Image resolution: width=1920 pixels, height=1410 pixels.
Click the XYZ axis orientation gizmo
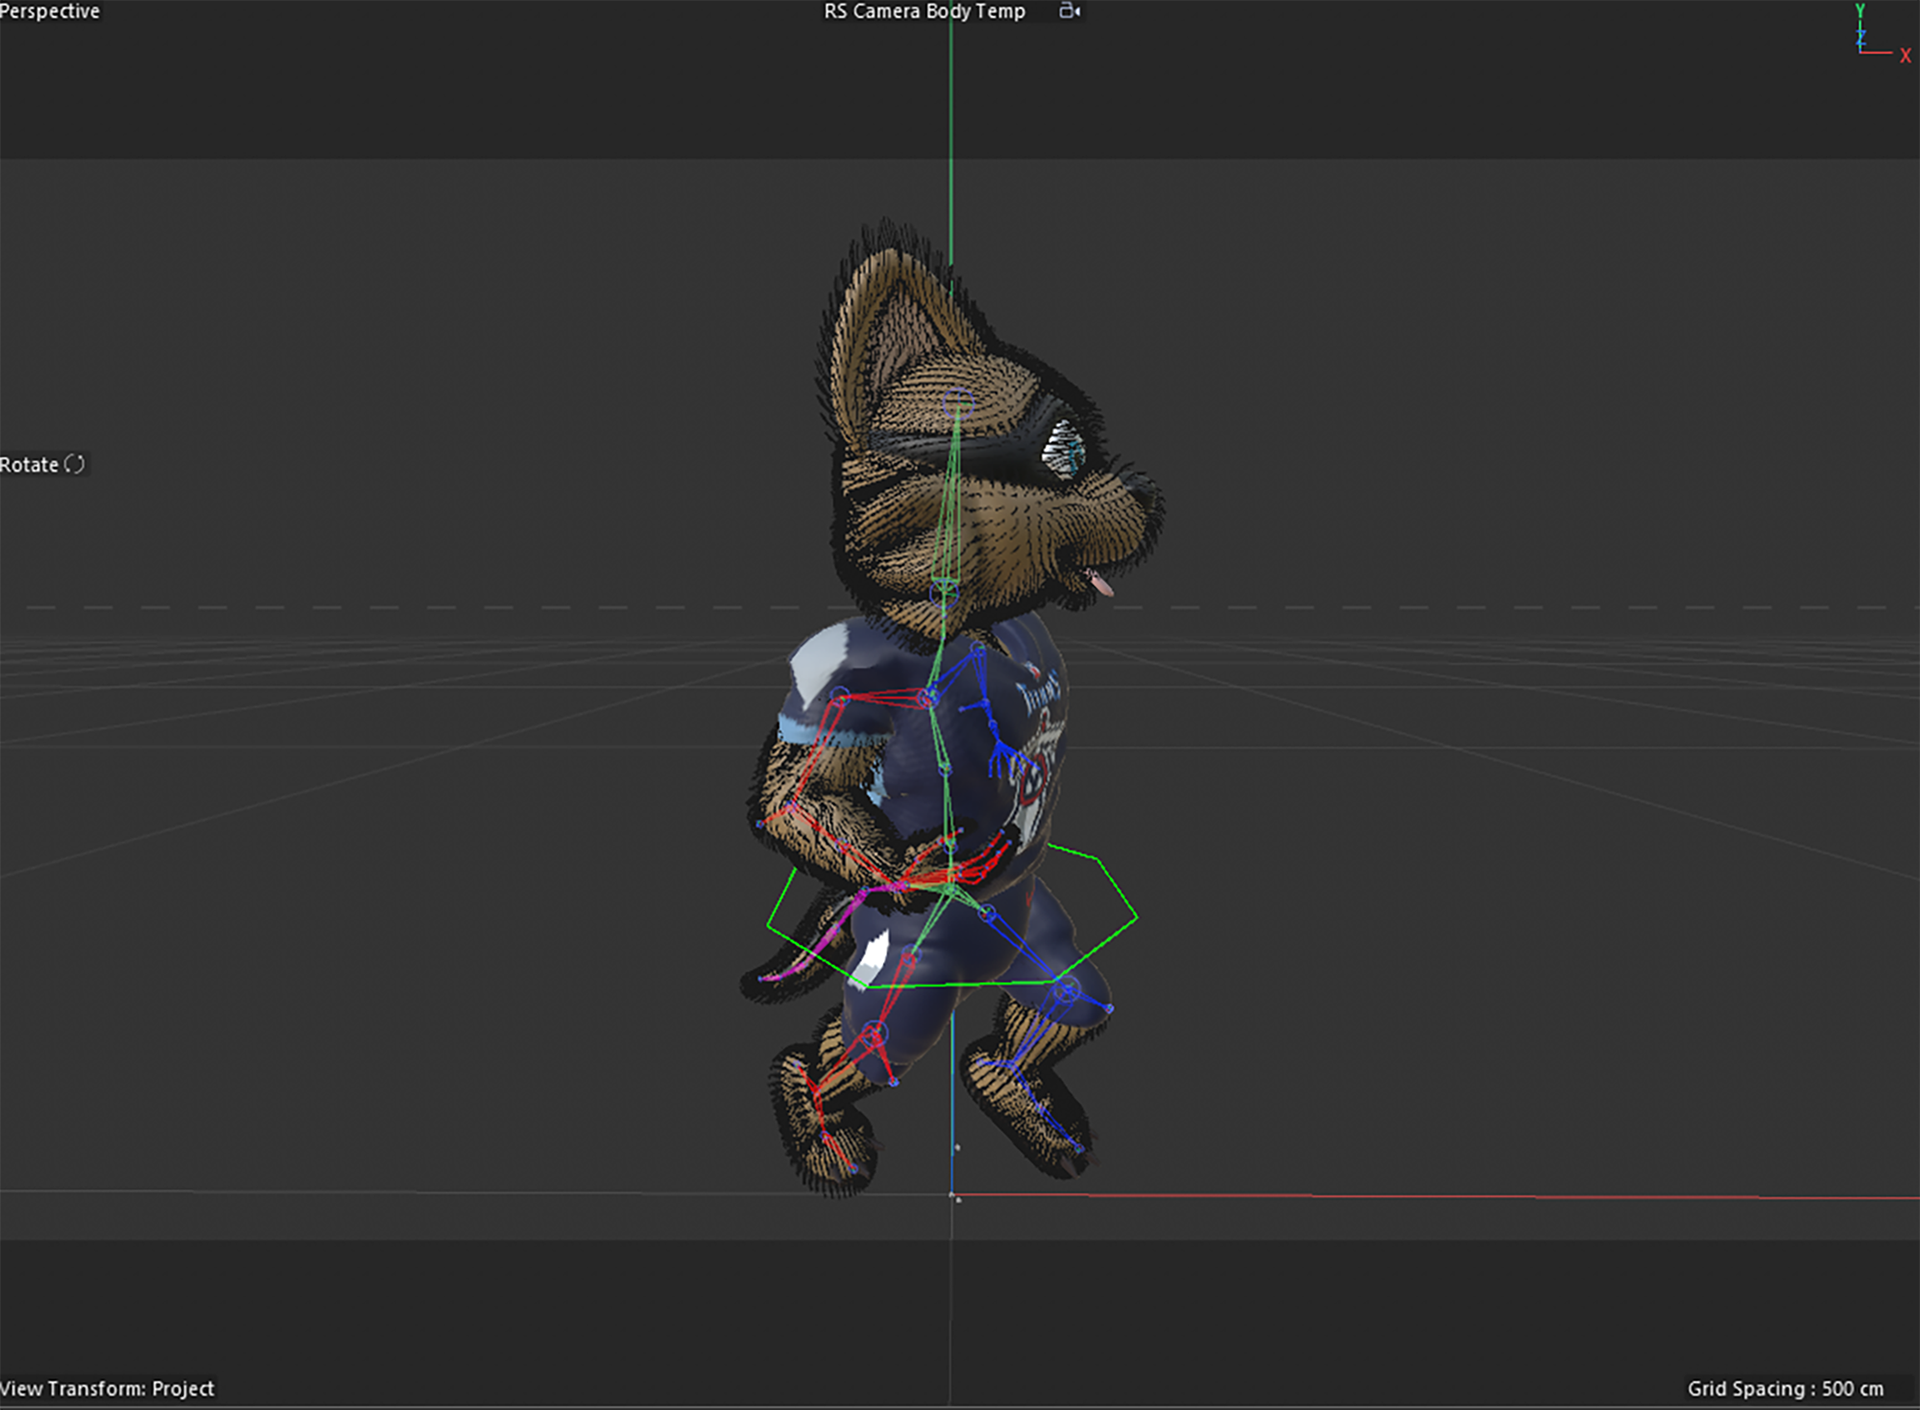tap(1883, 34)
